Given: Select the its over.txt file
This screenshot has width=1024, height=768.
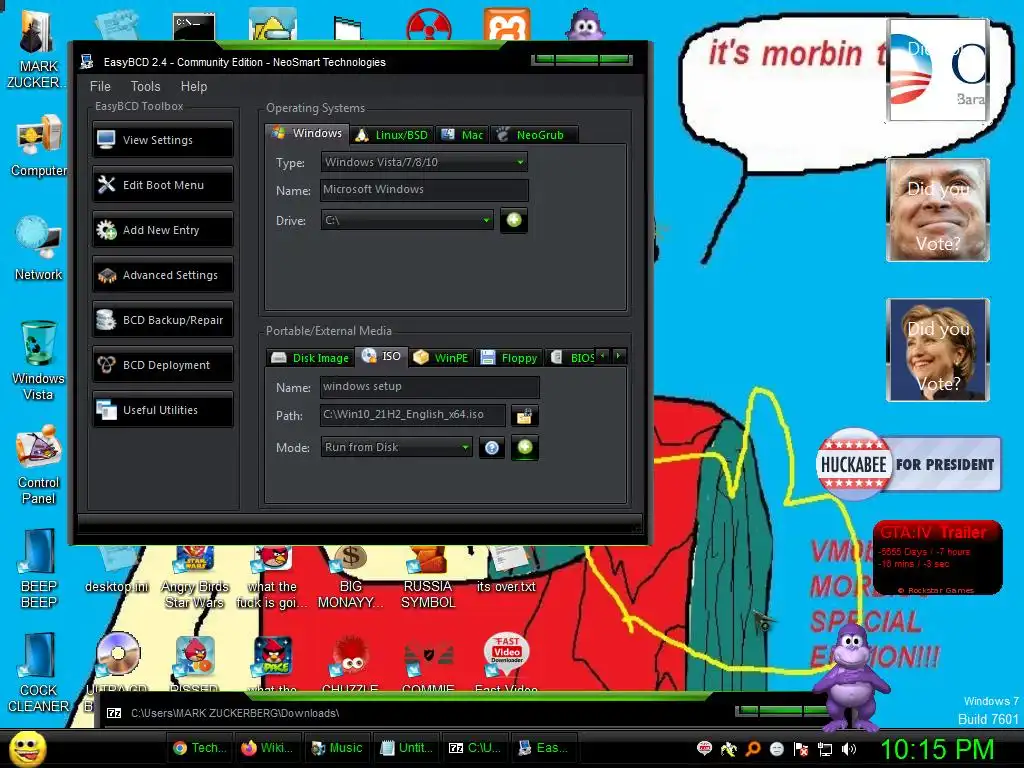Looking at the screenshot, I should click(x=506, y=569).
